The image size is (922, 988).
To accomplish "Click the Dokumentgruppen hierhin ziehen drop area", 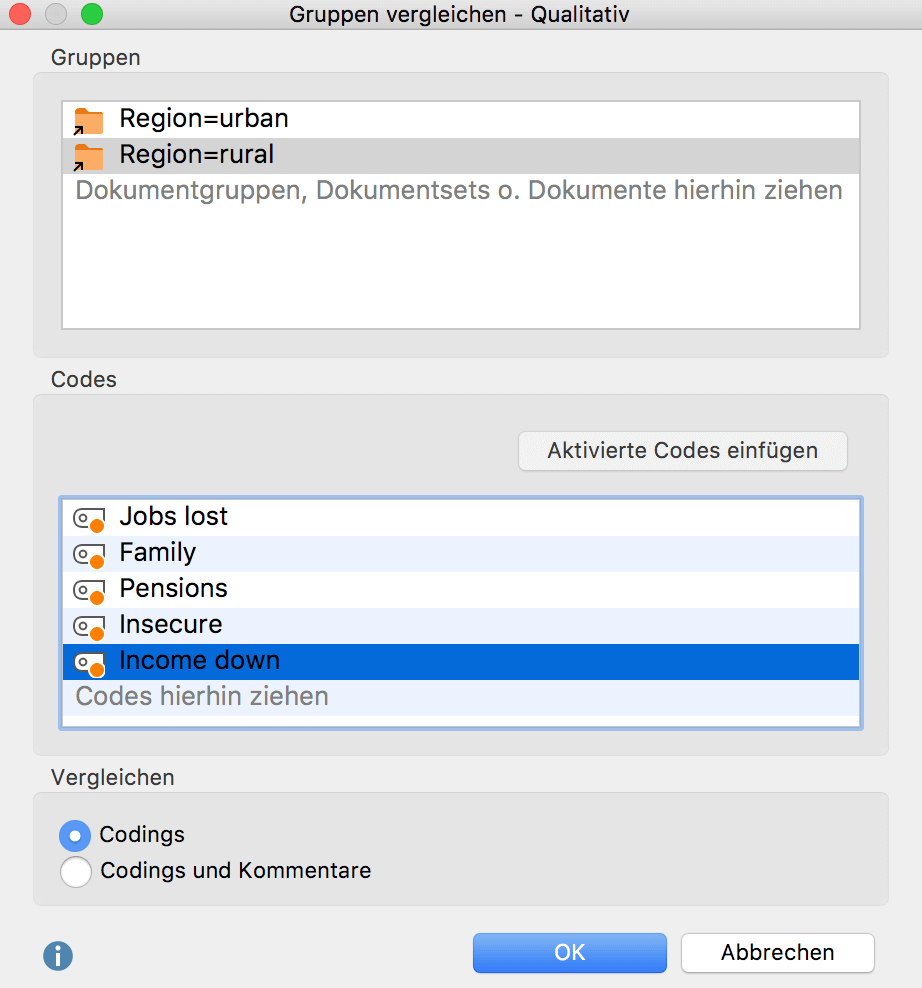I will (459, 190).
